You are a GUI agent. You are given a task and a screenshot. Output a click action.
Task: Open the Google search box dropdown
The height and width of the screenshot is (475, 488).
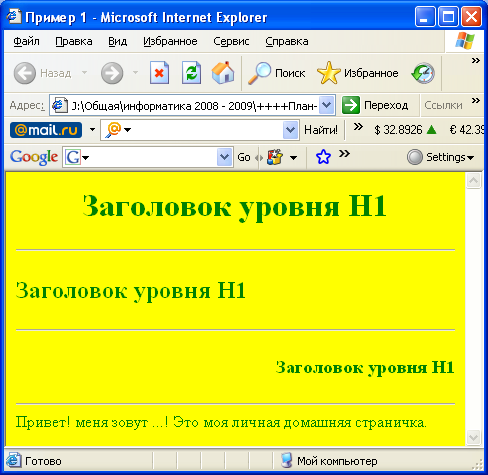coord(224,157)
